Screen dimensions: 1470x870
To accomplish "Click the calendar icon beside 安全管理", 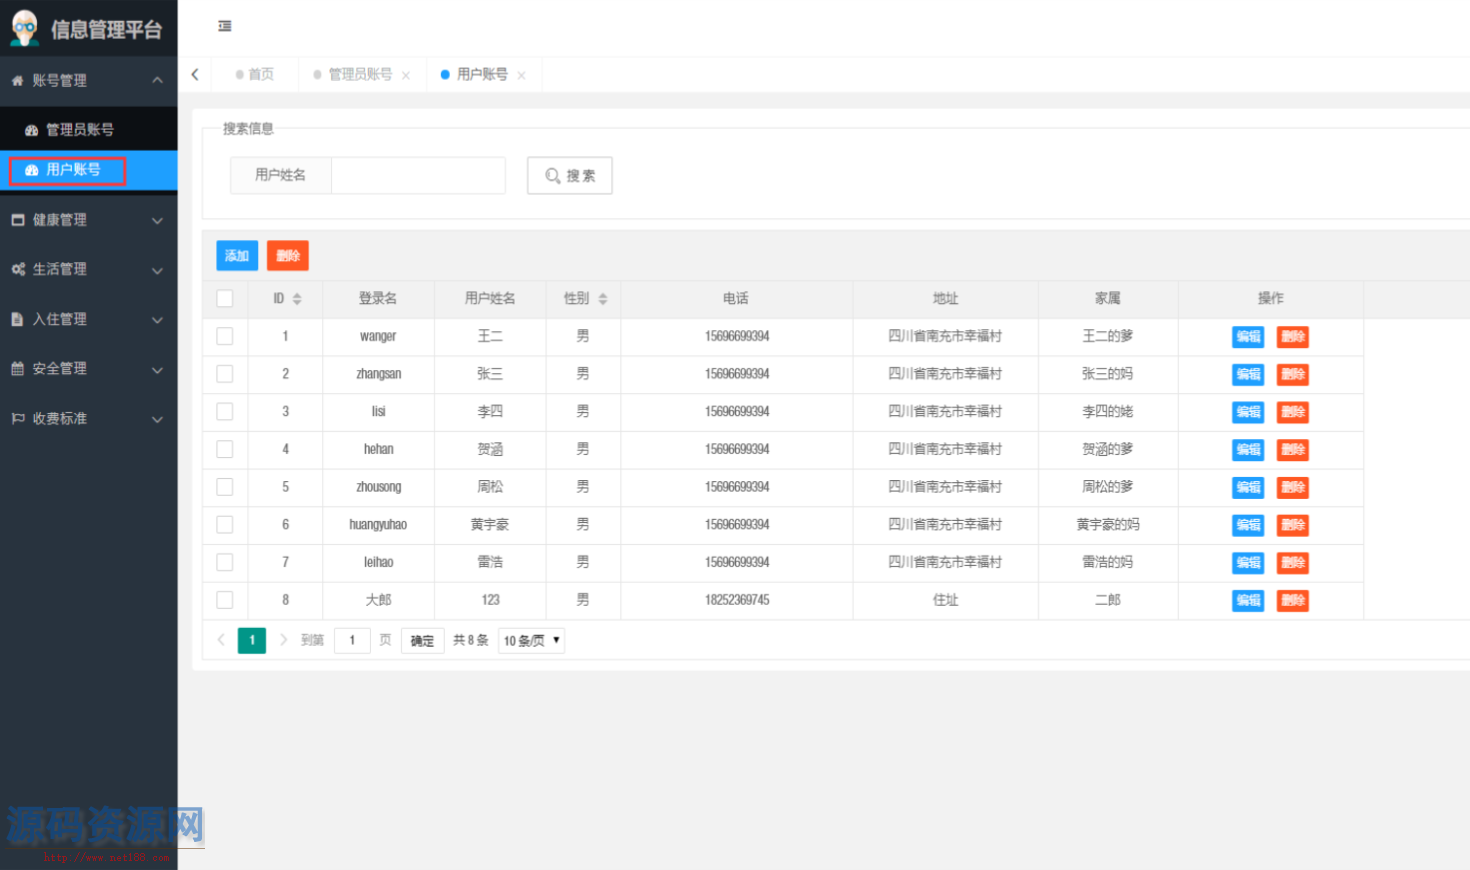I will click(17, 369).
